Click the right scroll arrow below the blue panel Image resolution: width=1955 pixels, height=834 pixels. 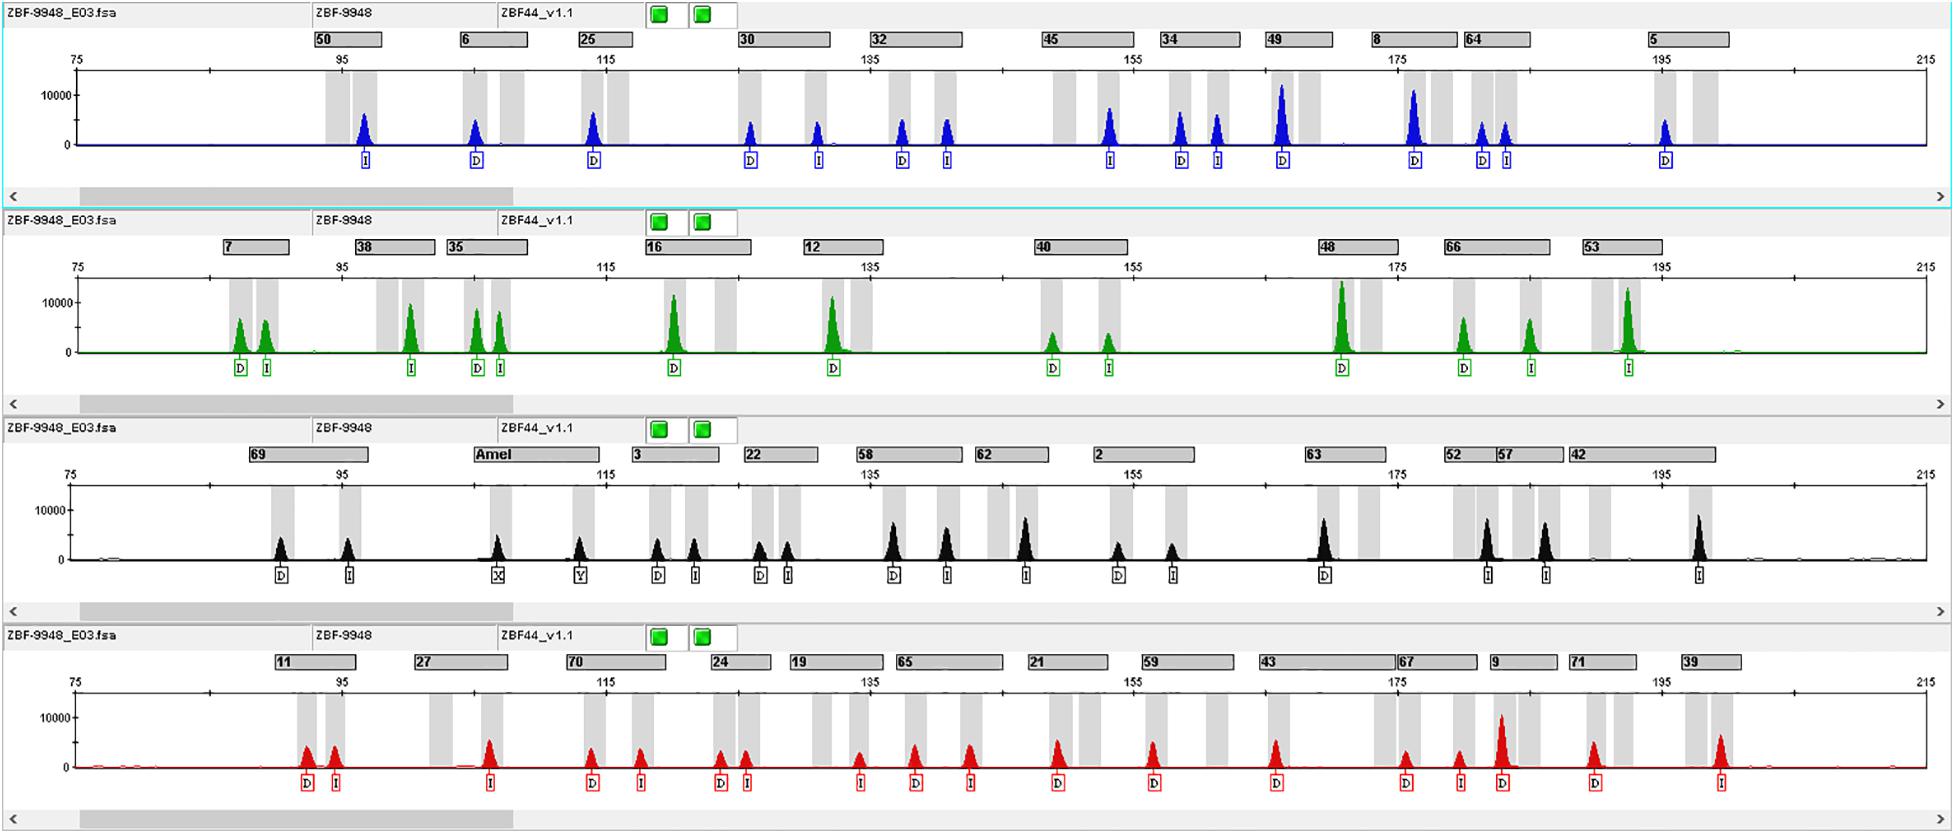pos(1941,197)
